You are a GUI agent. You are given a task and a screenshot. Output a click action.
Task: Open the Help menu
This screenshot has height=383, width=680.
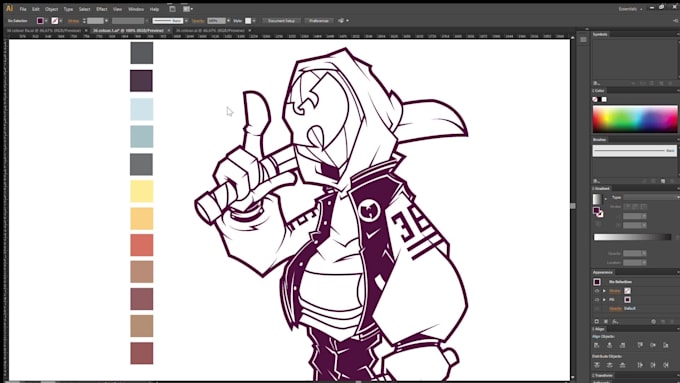(154, 9)
